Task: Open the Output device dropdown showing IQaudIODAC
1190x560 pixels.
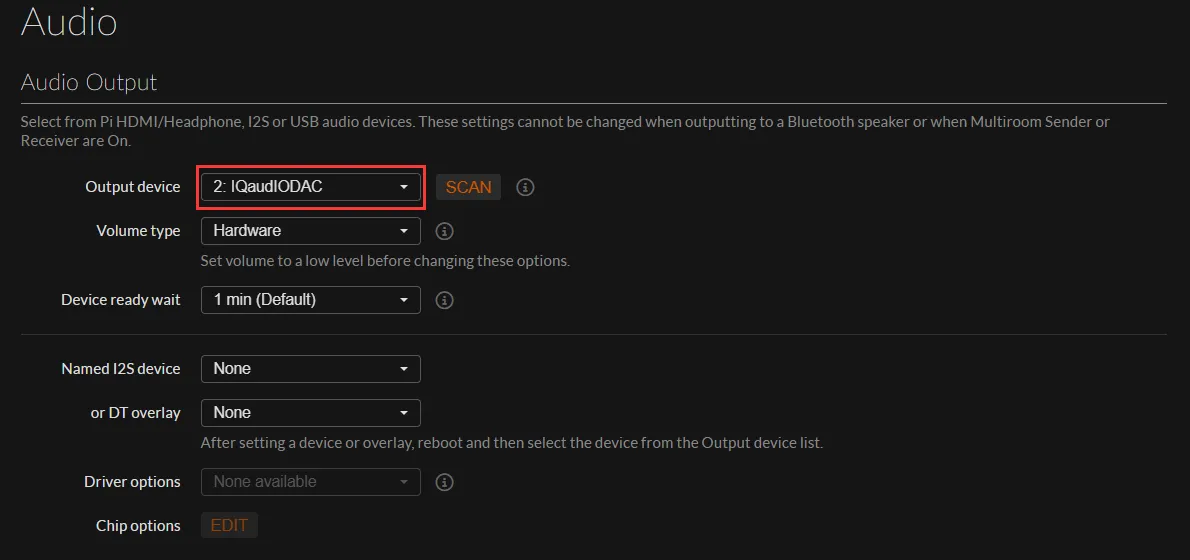Action: (311, 187)
